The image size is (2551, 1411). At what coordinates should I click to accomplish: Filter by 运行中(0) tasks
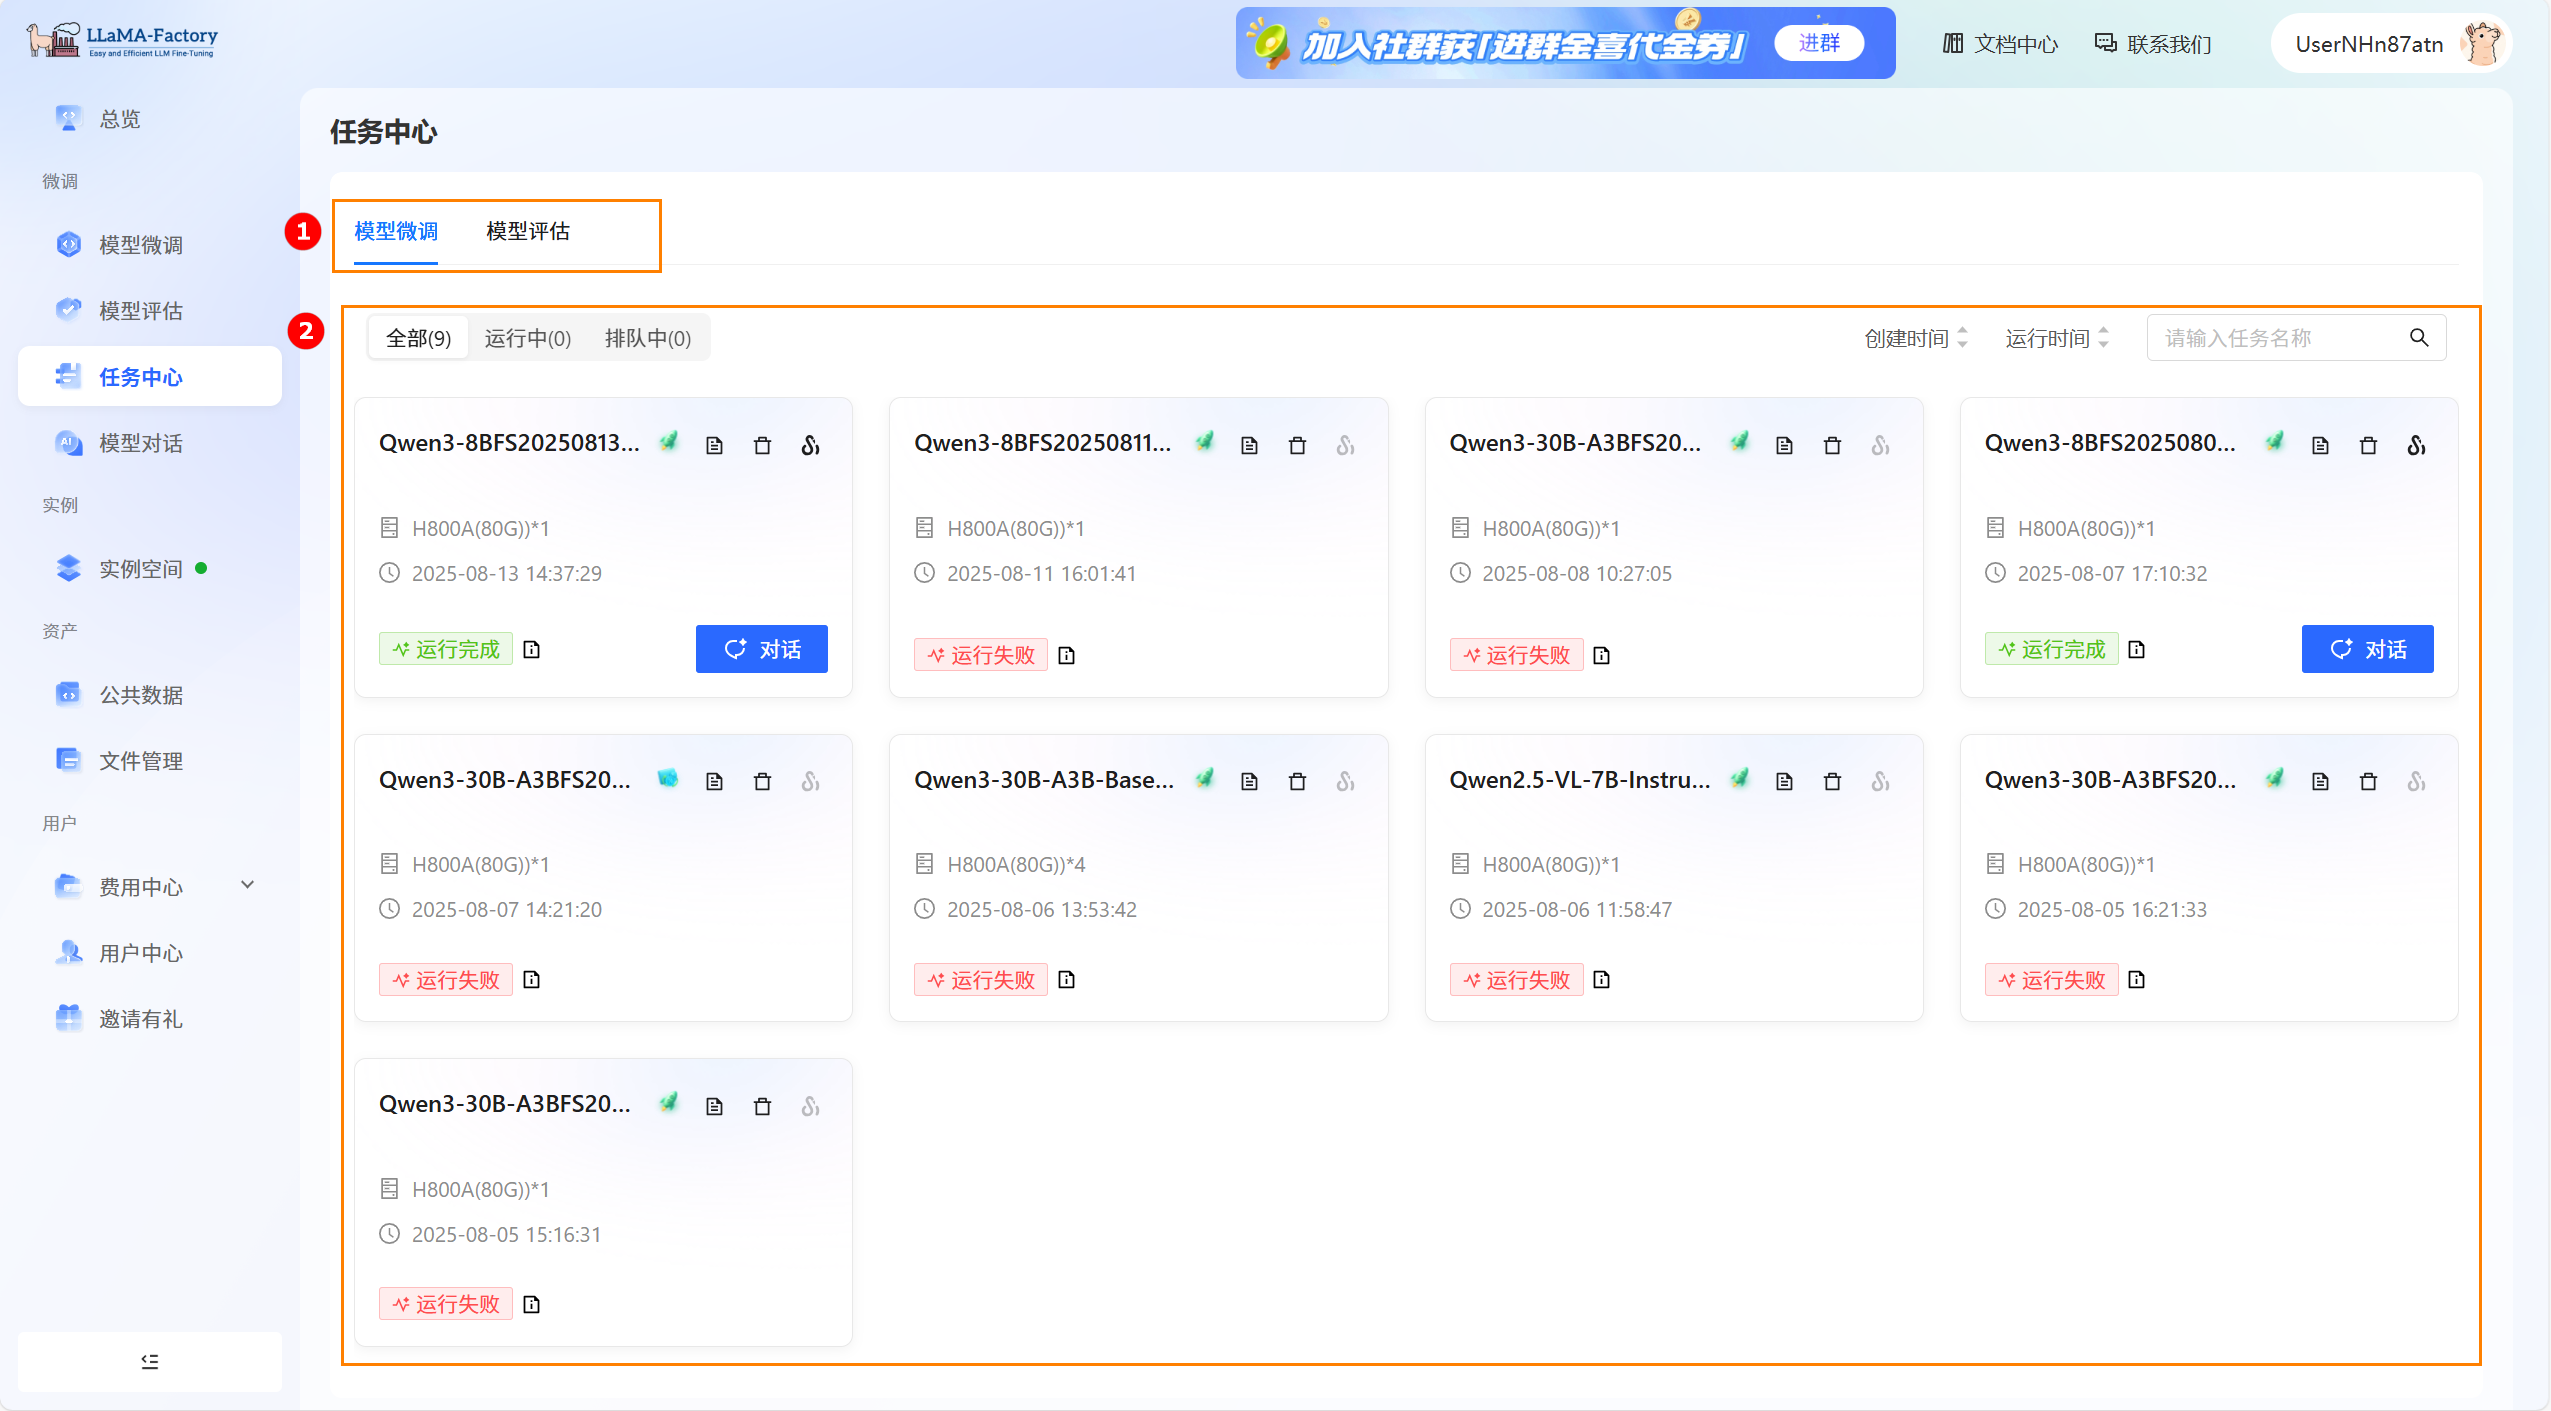click(527, 338)
